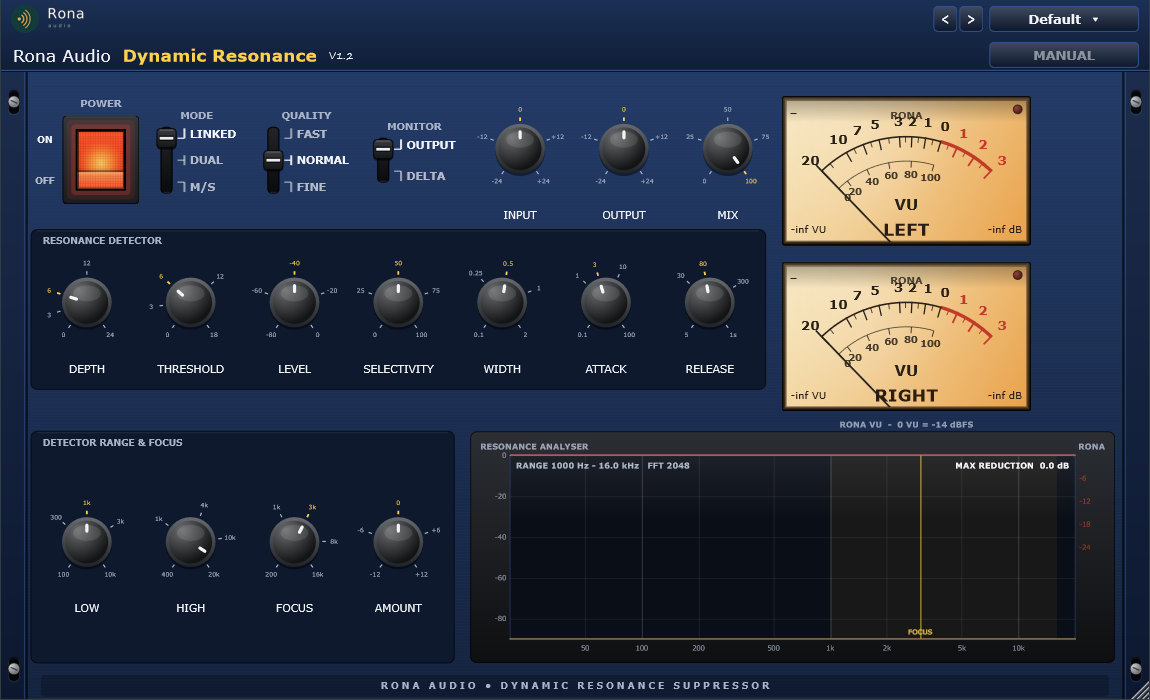Open the MANUAL button
The image size is (1150, 700).
pyautogui.click(x=1063, y=55)
